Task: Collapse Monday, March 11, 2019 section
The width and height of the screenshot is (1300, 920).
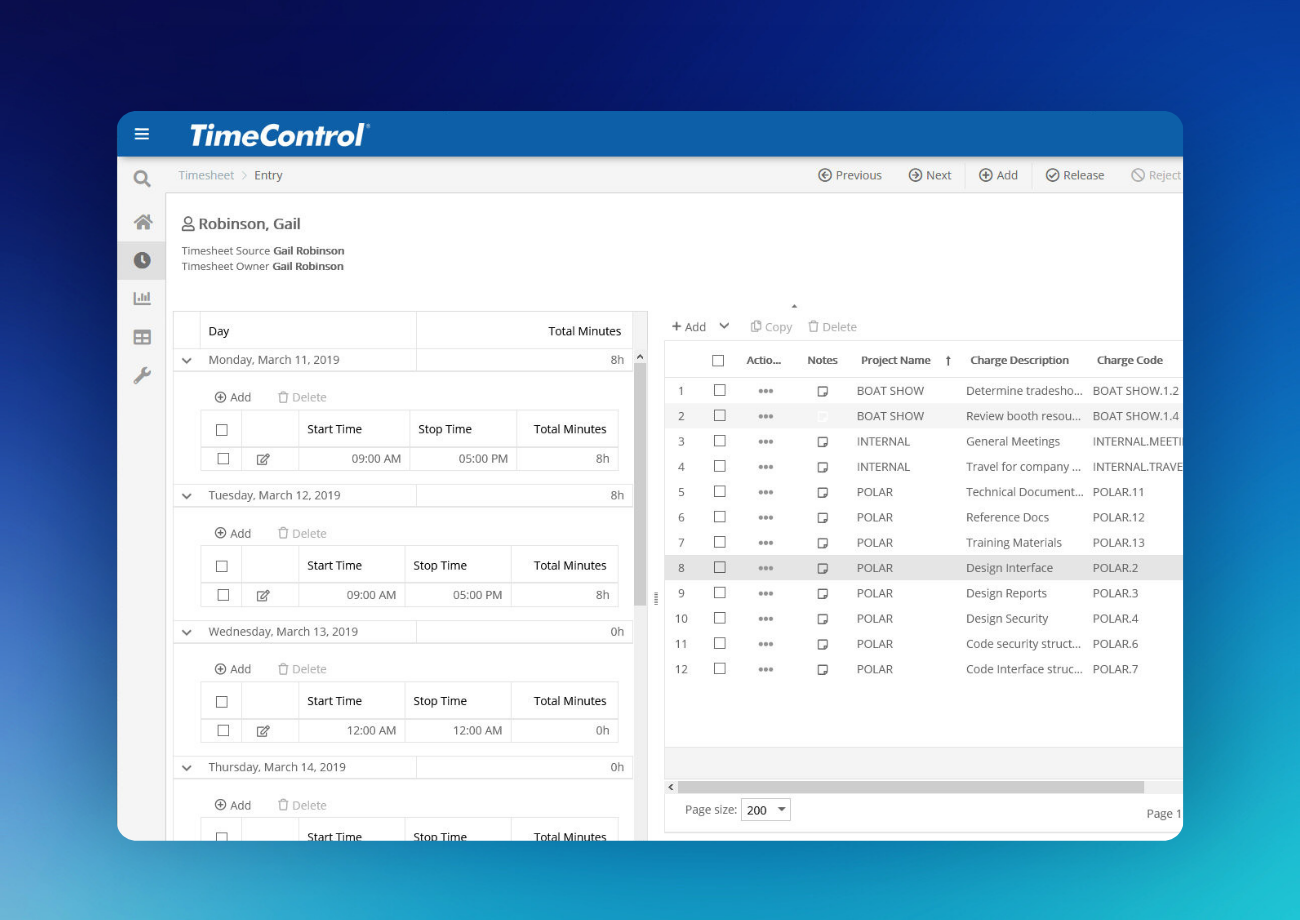Action: [187, 360]
